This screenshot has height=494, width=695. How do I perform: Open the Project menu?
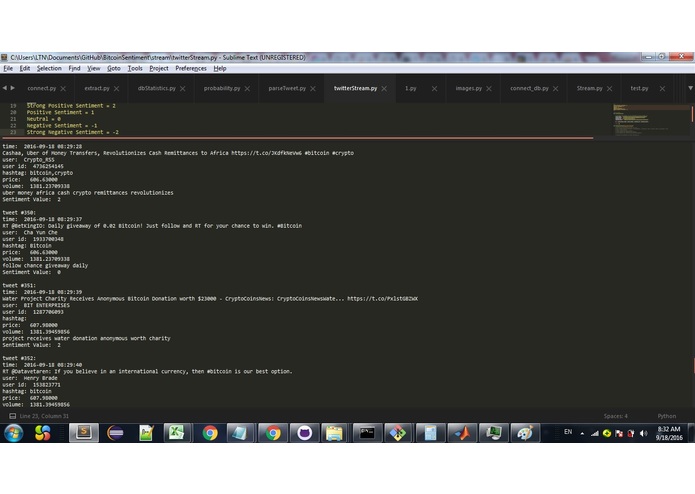[x=159, y=68]
